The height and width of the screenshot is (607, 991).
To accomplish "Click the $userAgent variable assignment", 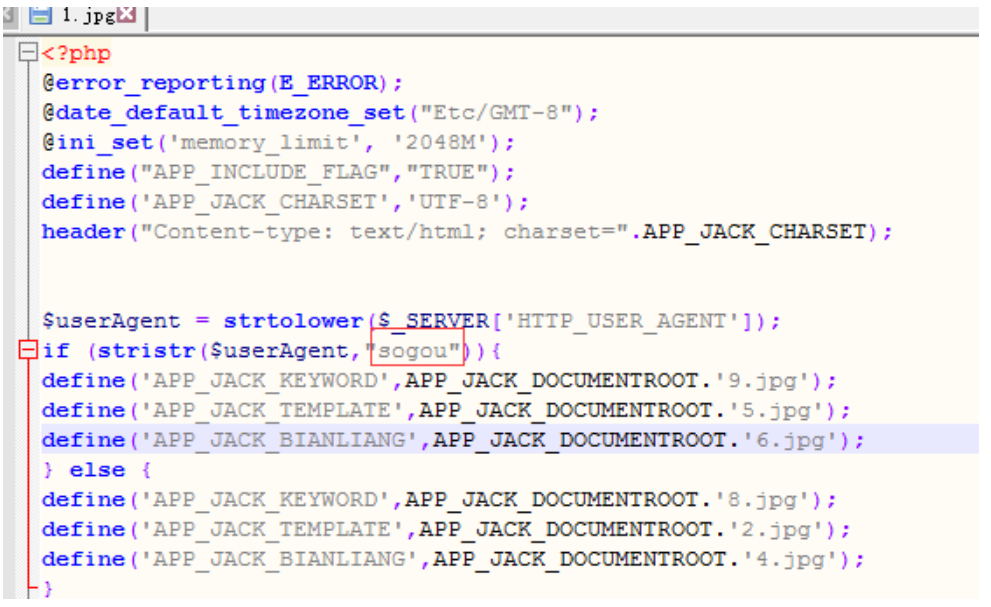I will point(110,321).
